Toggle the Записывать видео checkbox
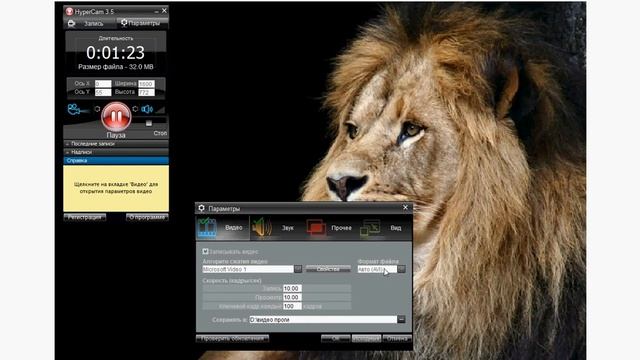The height and width of the screenshot is (360, 640). click(205, 251)
